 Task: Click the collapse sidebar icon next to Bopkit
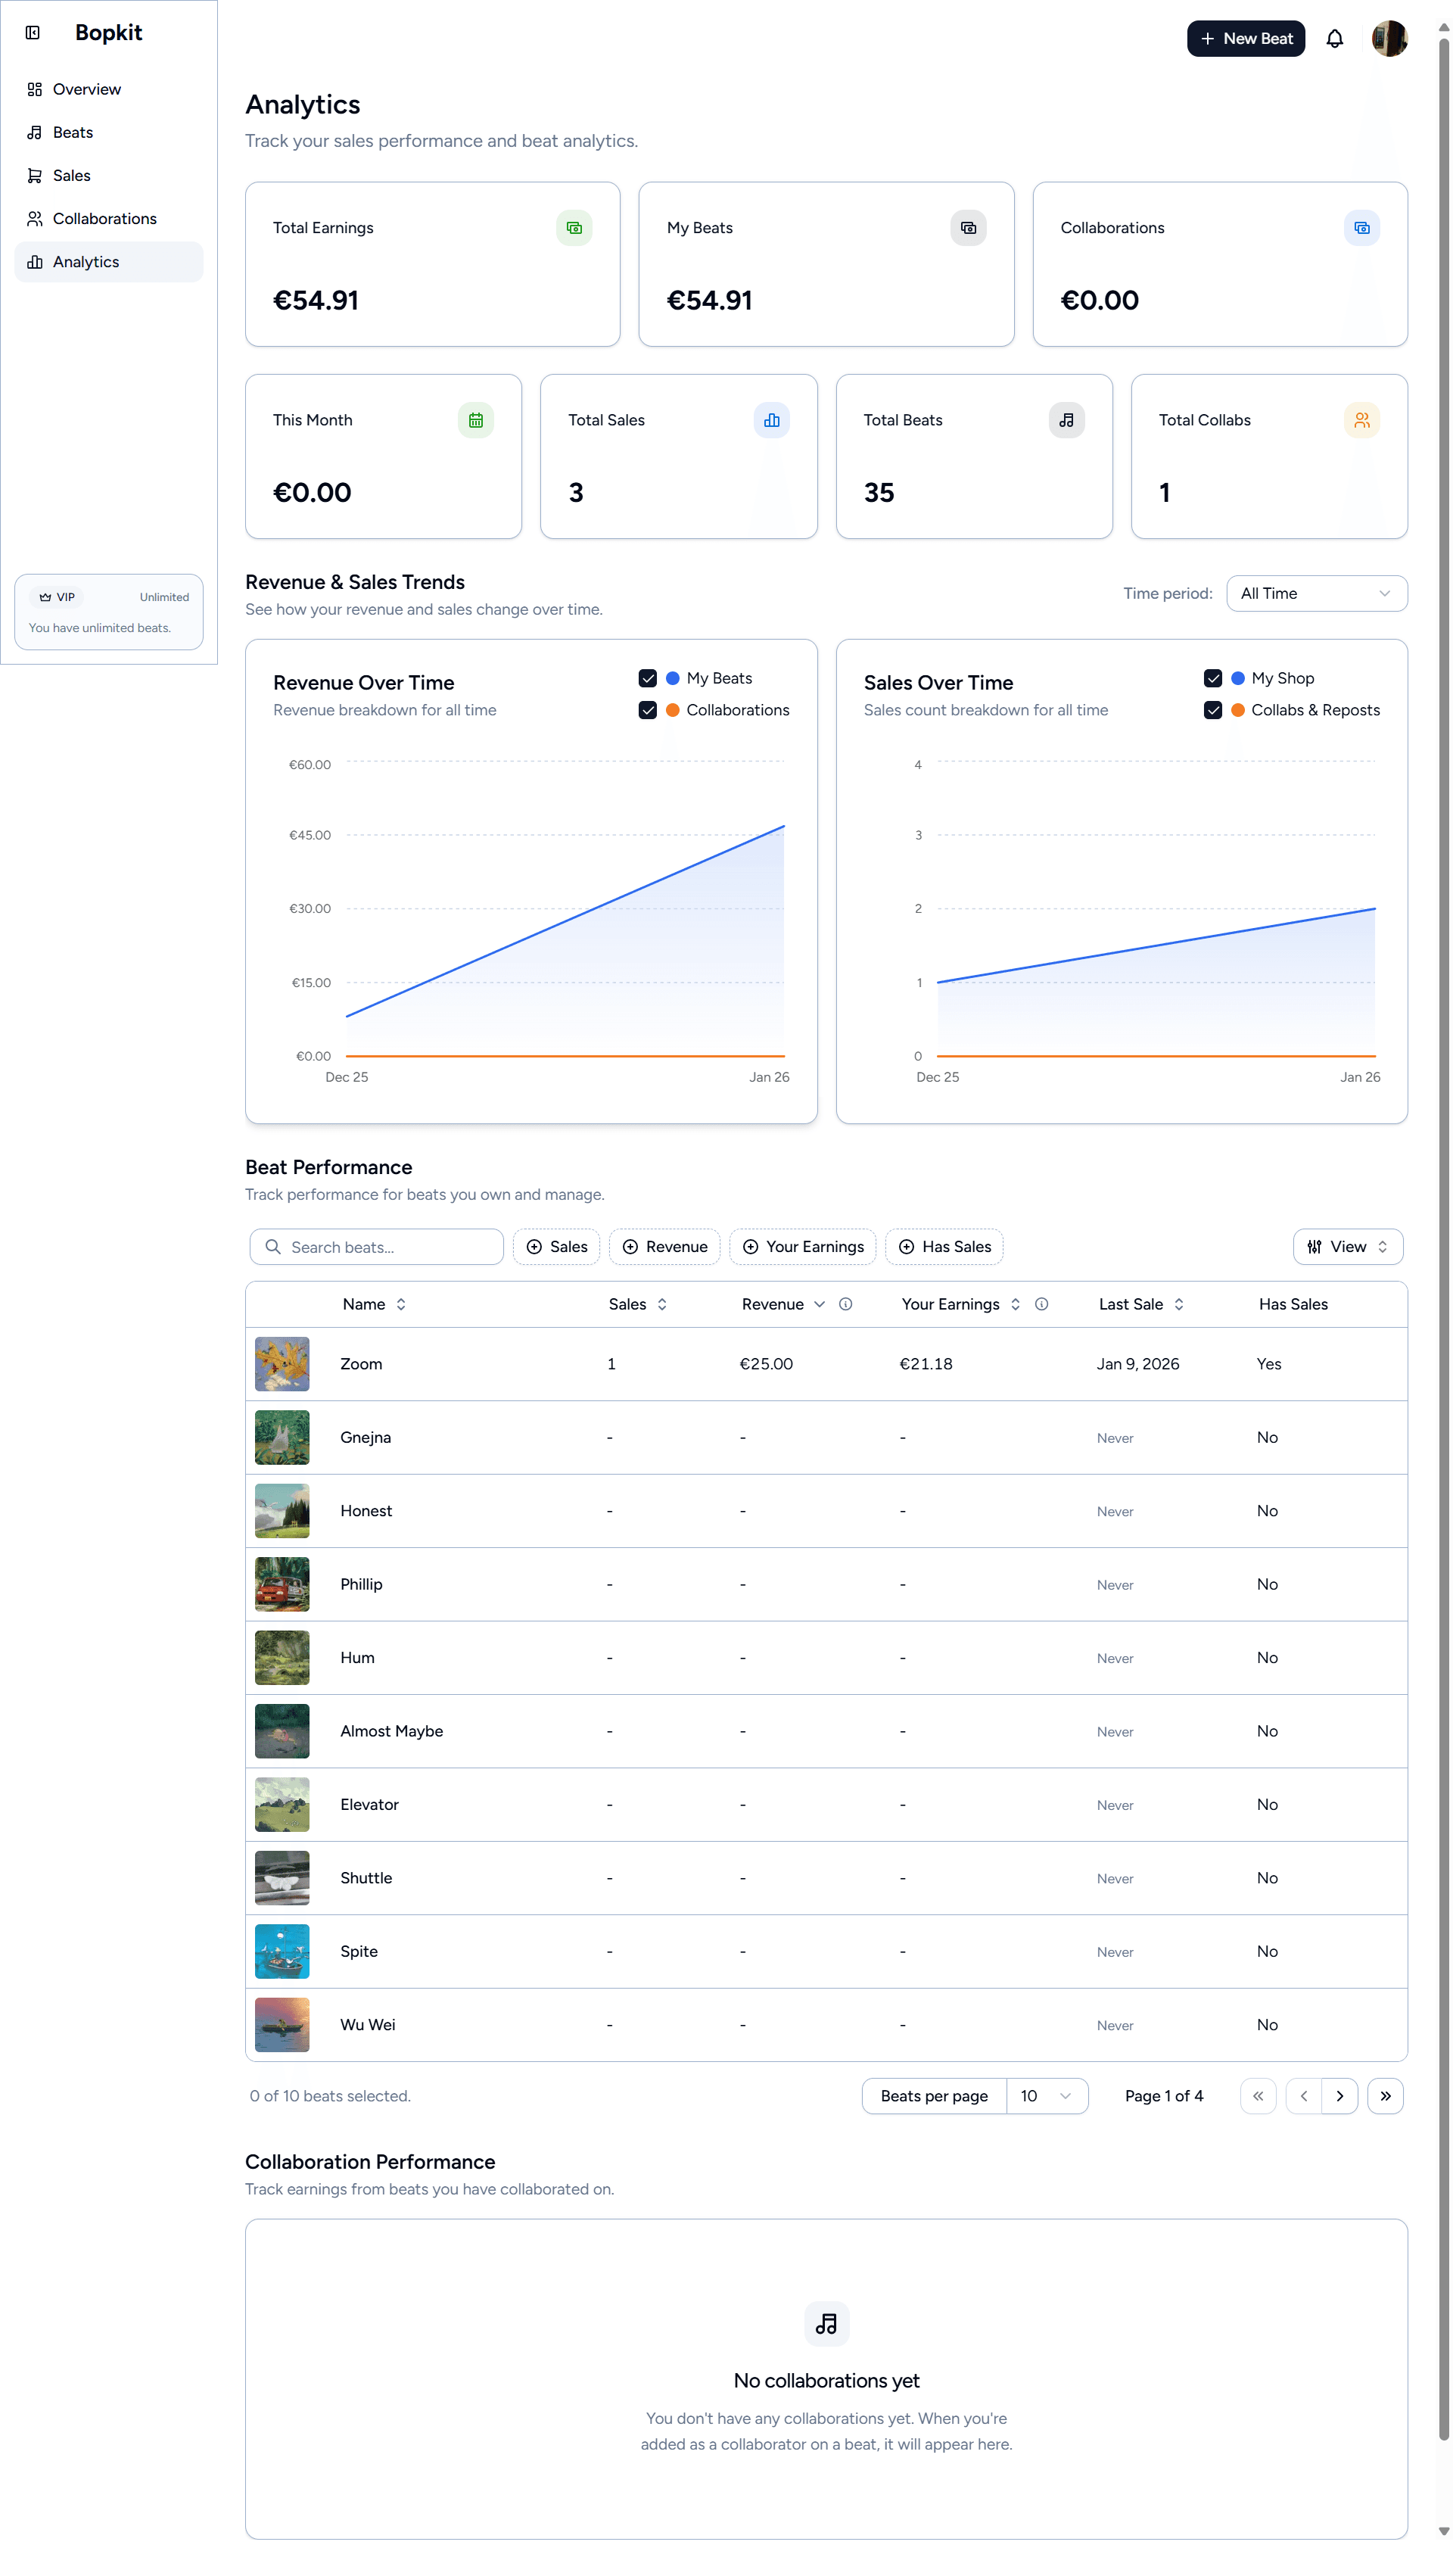[33, 32]
